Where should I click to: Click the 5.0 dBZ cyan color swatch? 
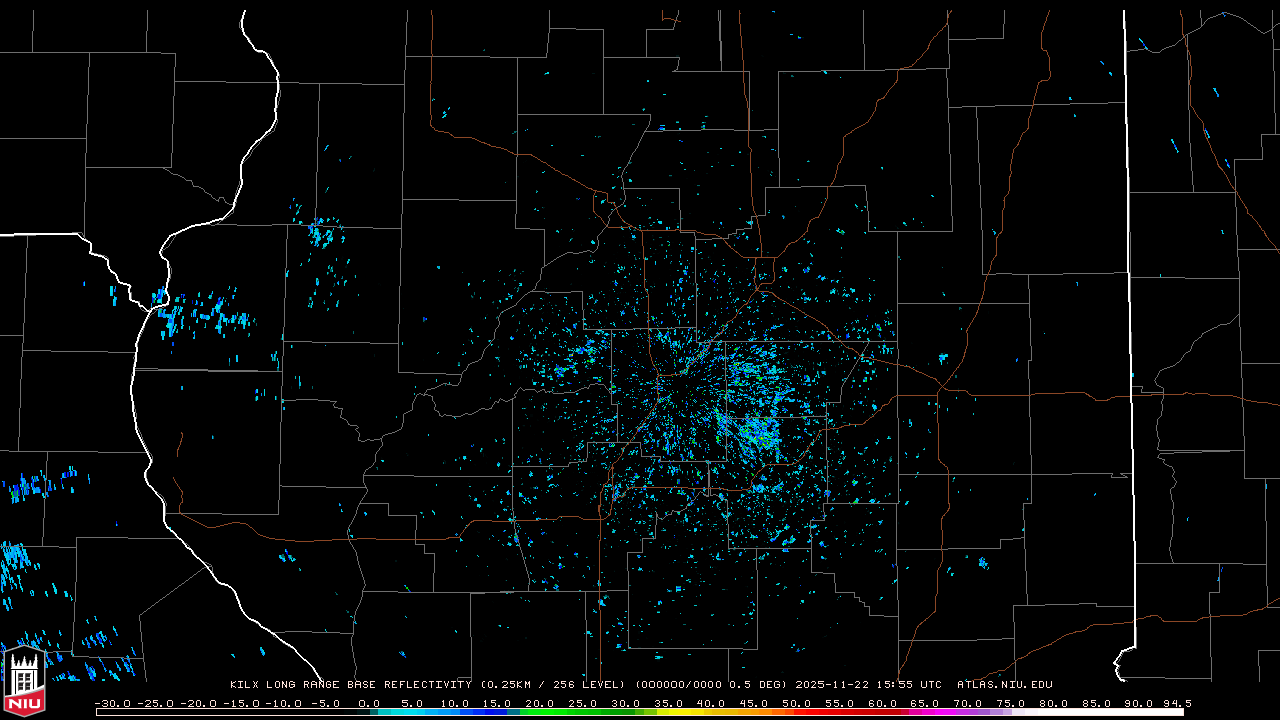[413, 713]
